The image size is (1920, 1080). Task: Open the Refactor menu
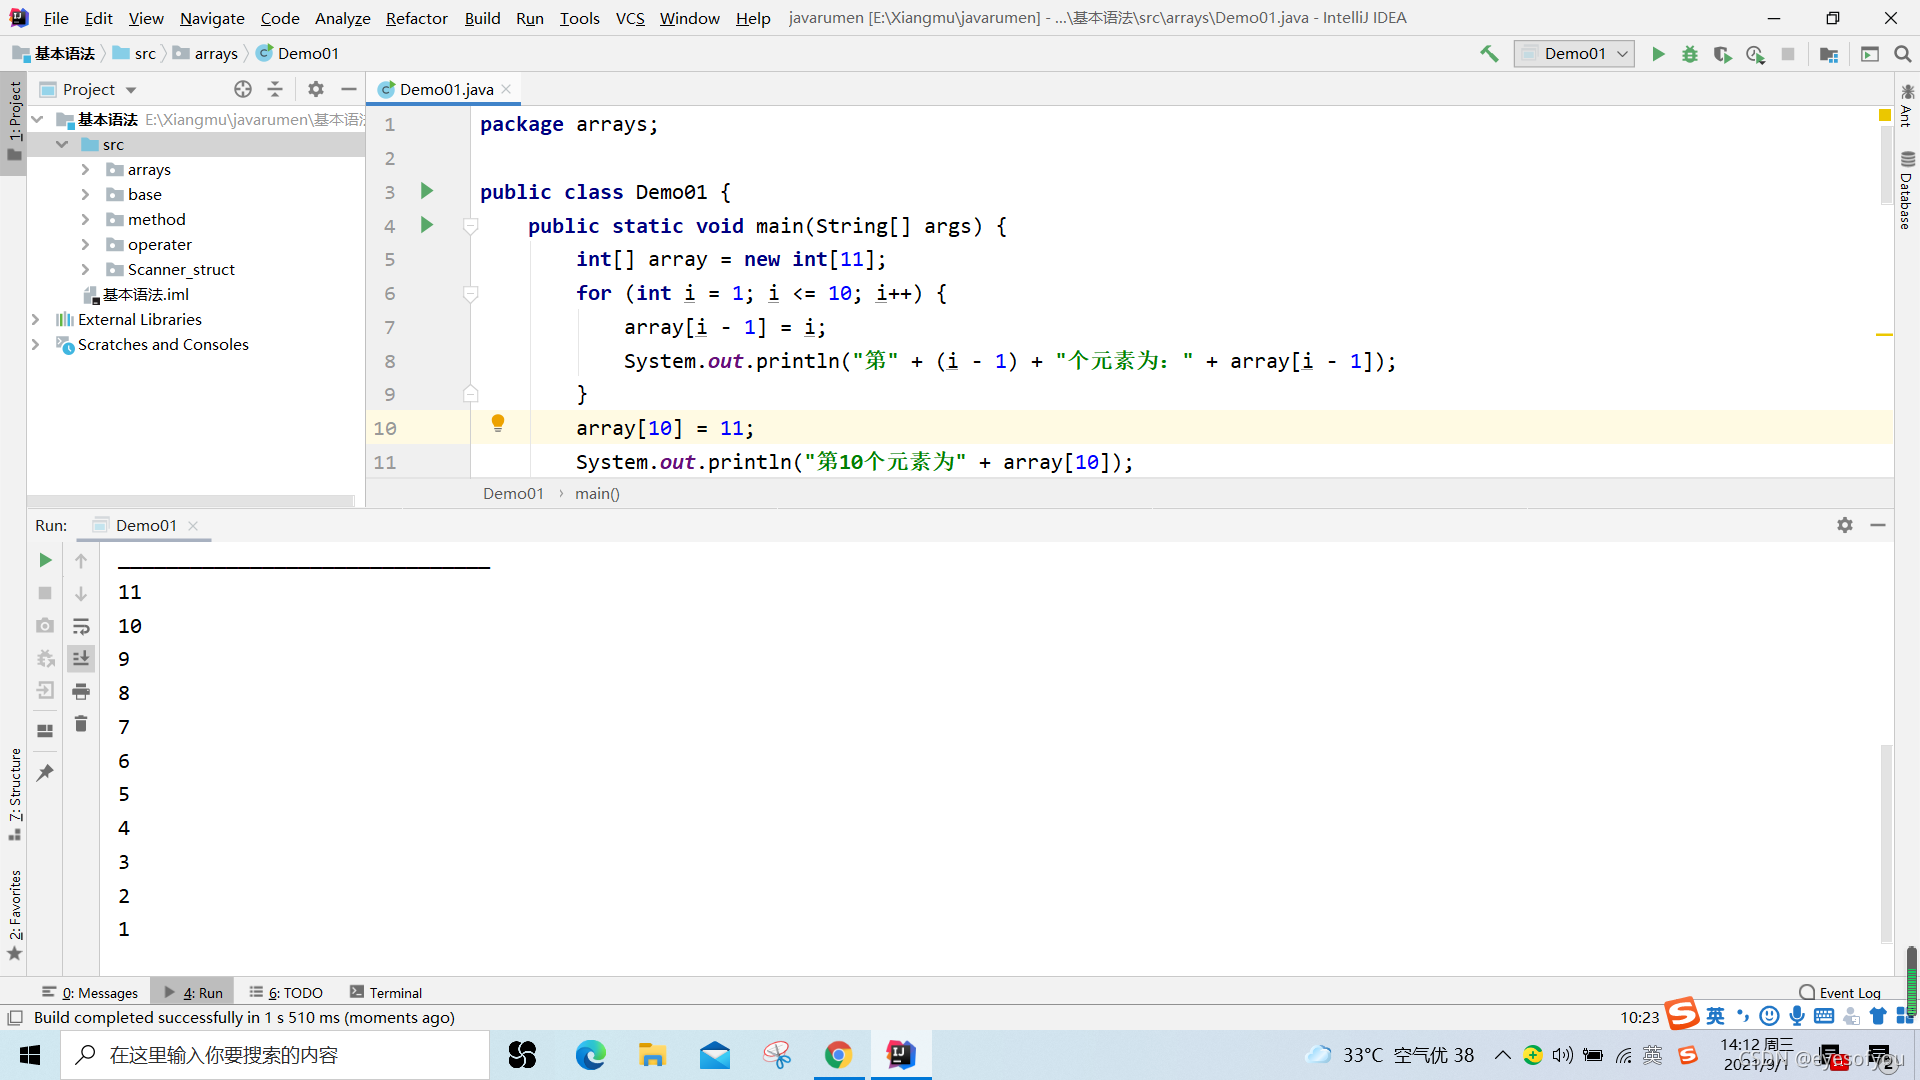(x=416, y=18)
